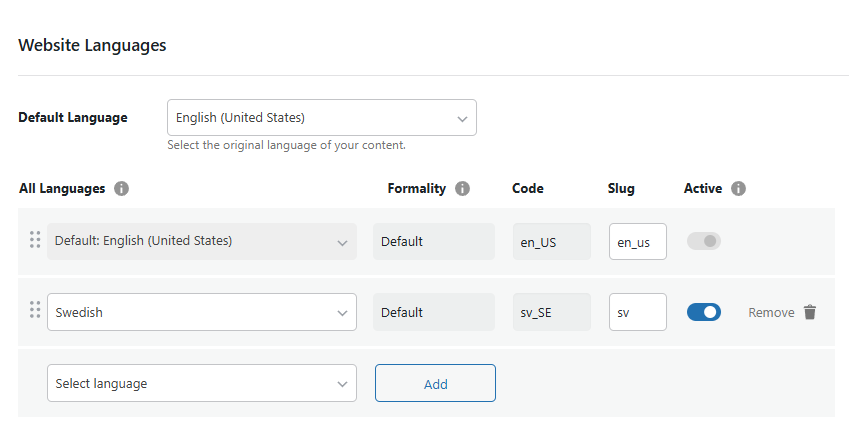
Task: Open the Default Language dropdown
Action: tap(322, 118)
